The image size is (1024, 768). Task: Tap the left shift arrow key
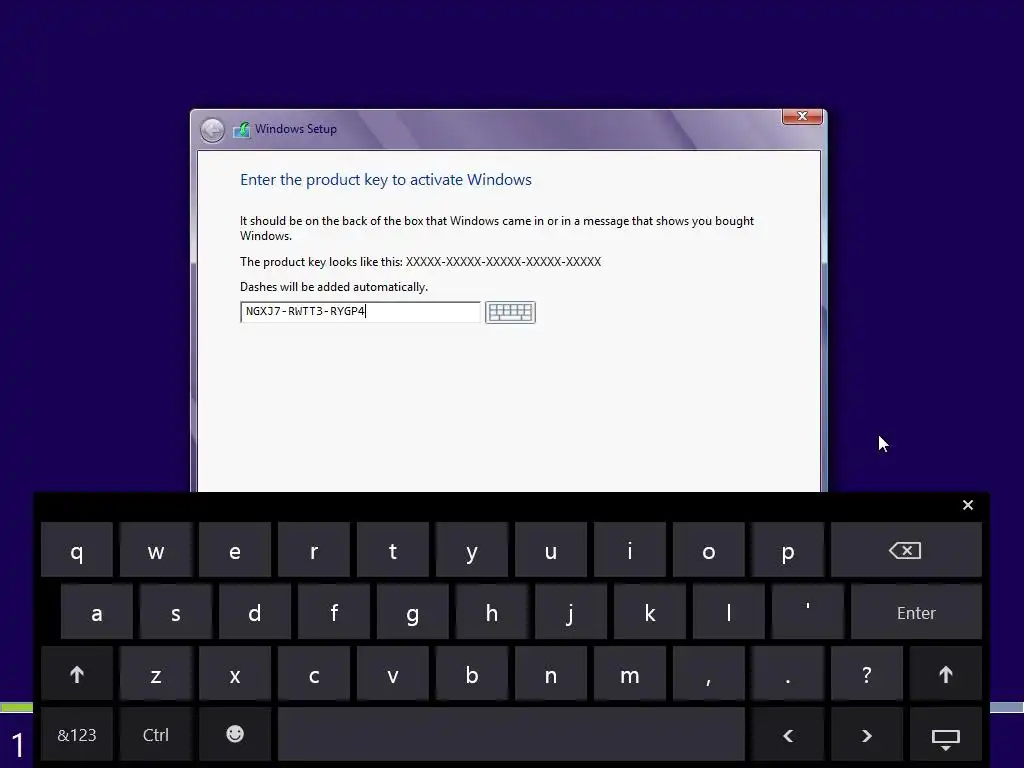pyautogui.click(x=76, y=675)
